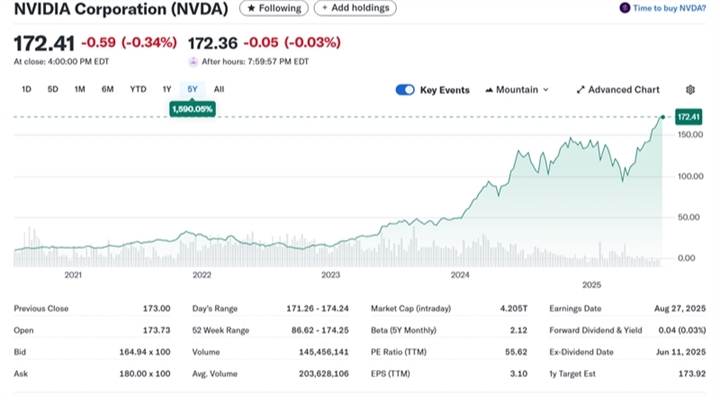Click the Following button
The height and width of the screenshot is (396, 720).
(274, 8)
